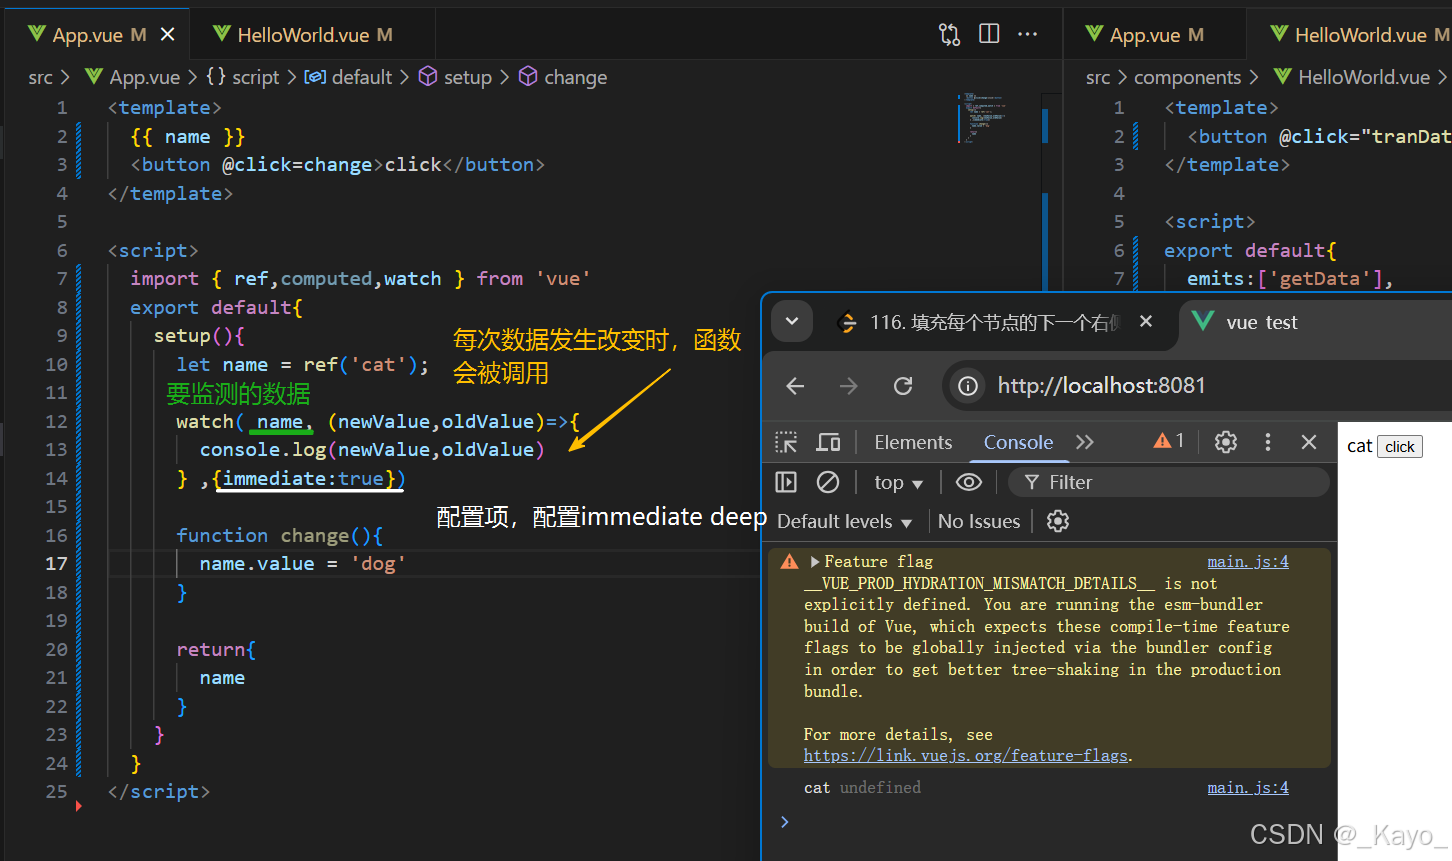Click the import line from 'vue'
1452x861 pixels.
click(x=360, y=279)
